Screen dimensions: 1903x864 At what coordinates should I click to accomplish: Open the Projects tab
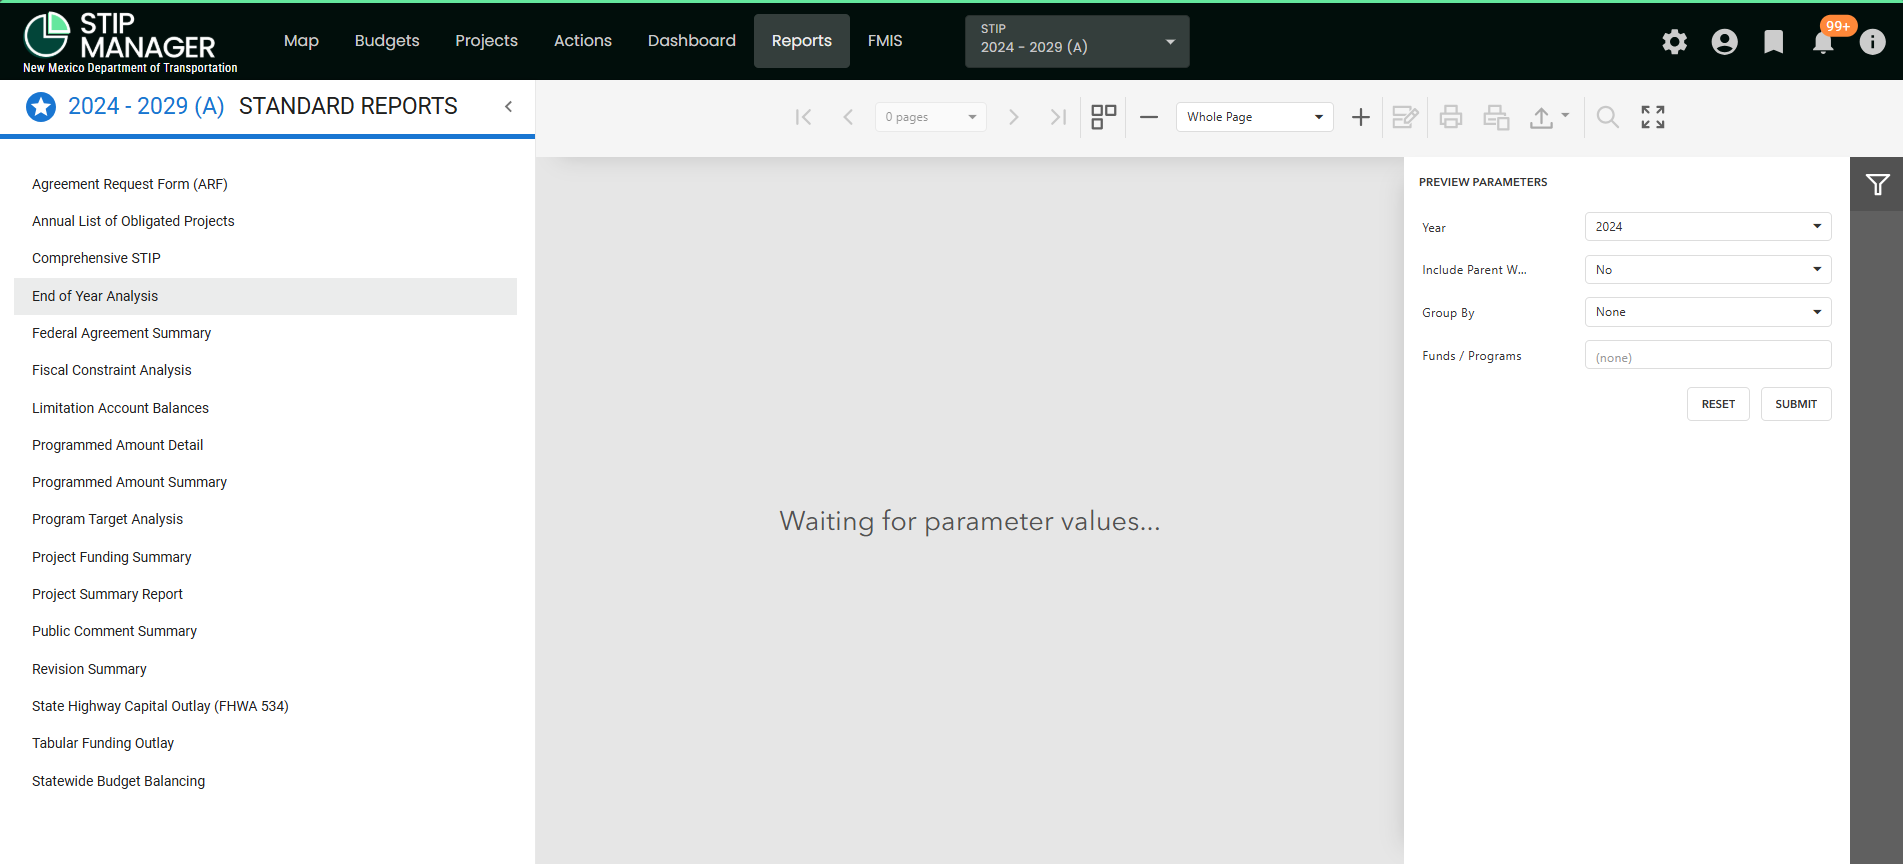pyautogui.click(x=486, y=41)
